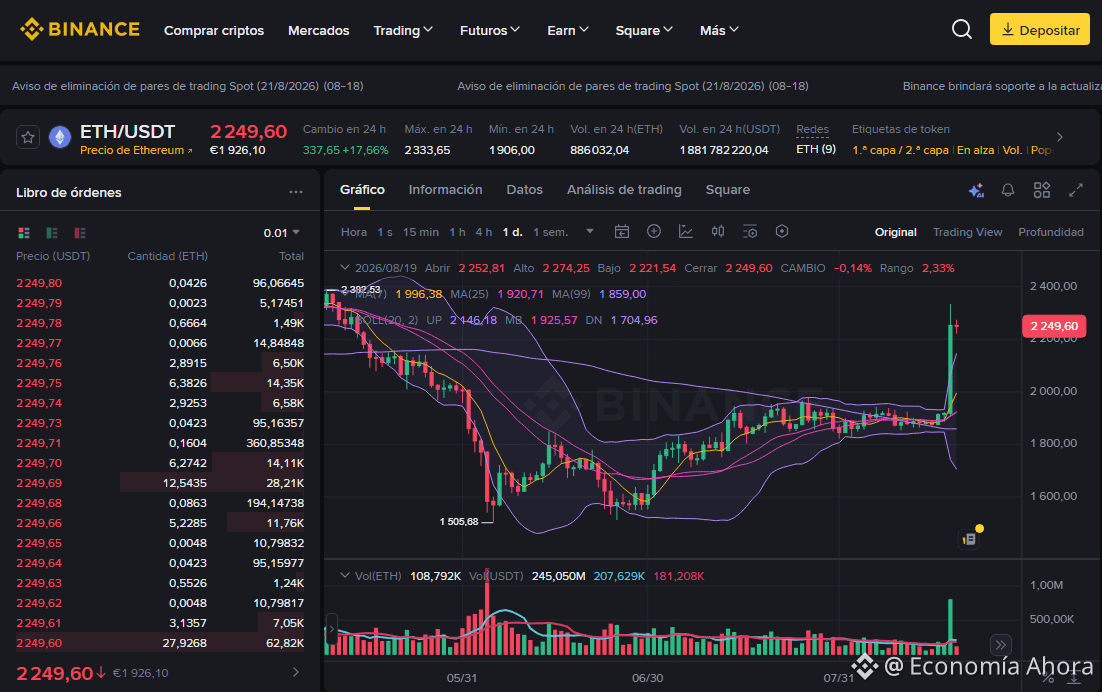This screenshot has height=692, width=1102.
Task: Open the Análisis de trading tab
Action: click(624, 190)
